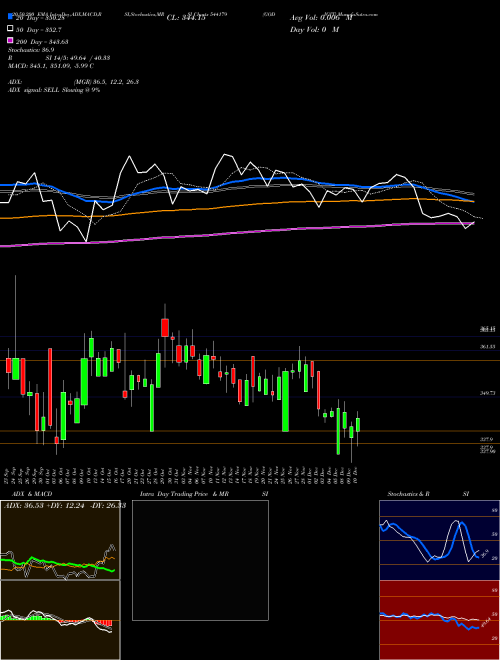Image resolution: width=500 pixels, height=660 pixels.
Task: Click the 'Stochastics & R' panel heading
Action: point(409,494)
